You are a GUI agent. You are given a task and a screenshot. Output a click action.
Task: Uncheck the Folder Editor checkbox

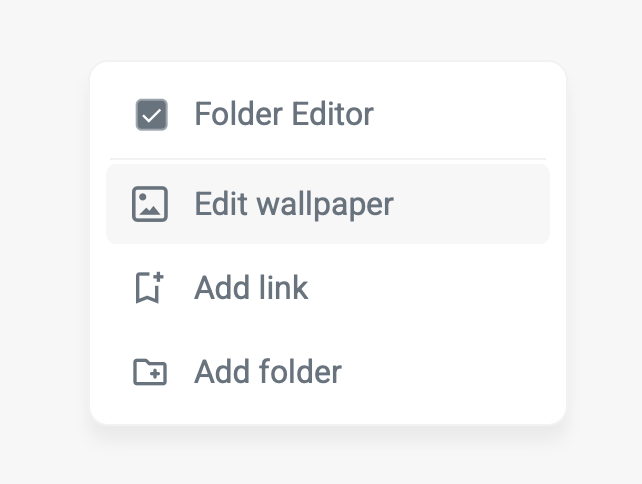click(151, 115)
